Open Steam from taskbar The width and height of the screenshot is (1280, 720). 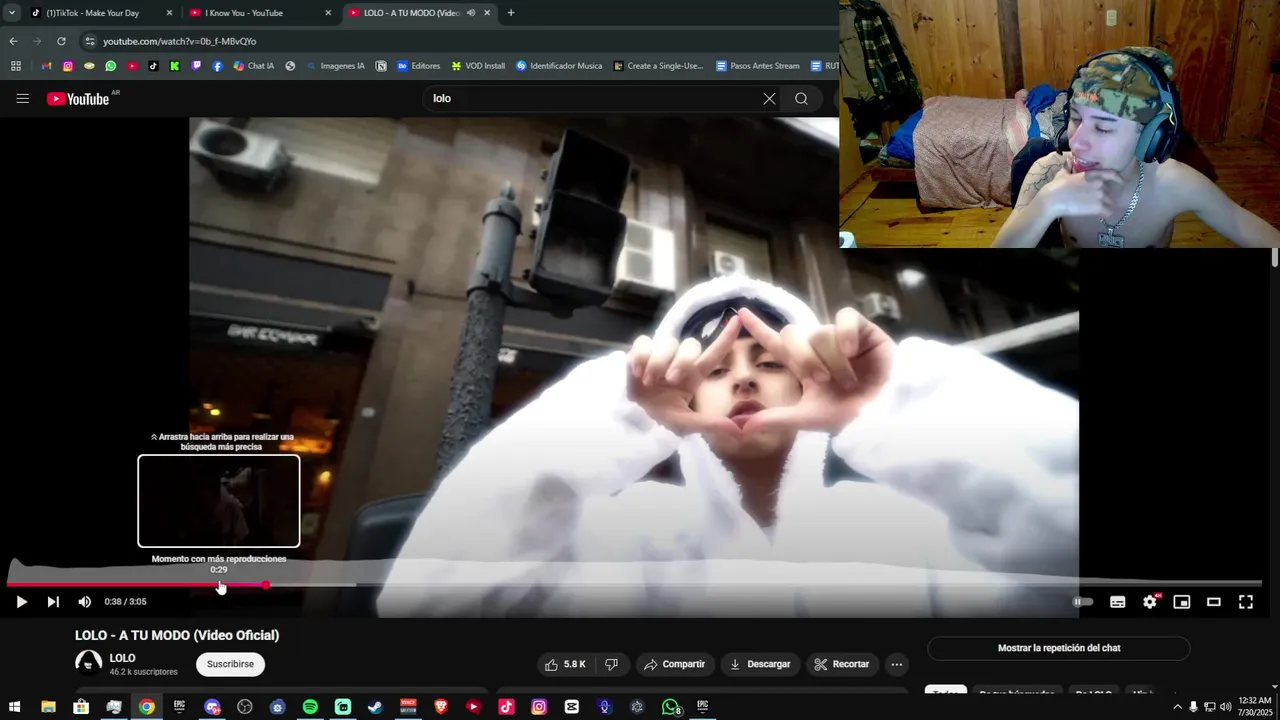(x=375, y=707)
